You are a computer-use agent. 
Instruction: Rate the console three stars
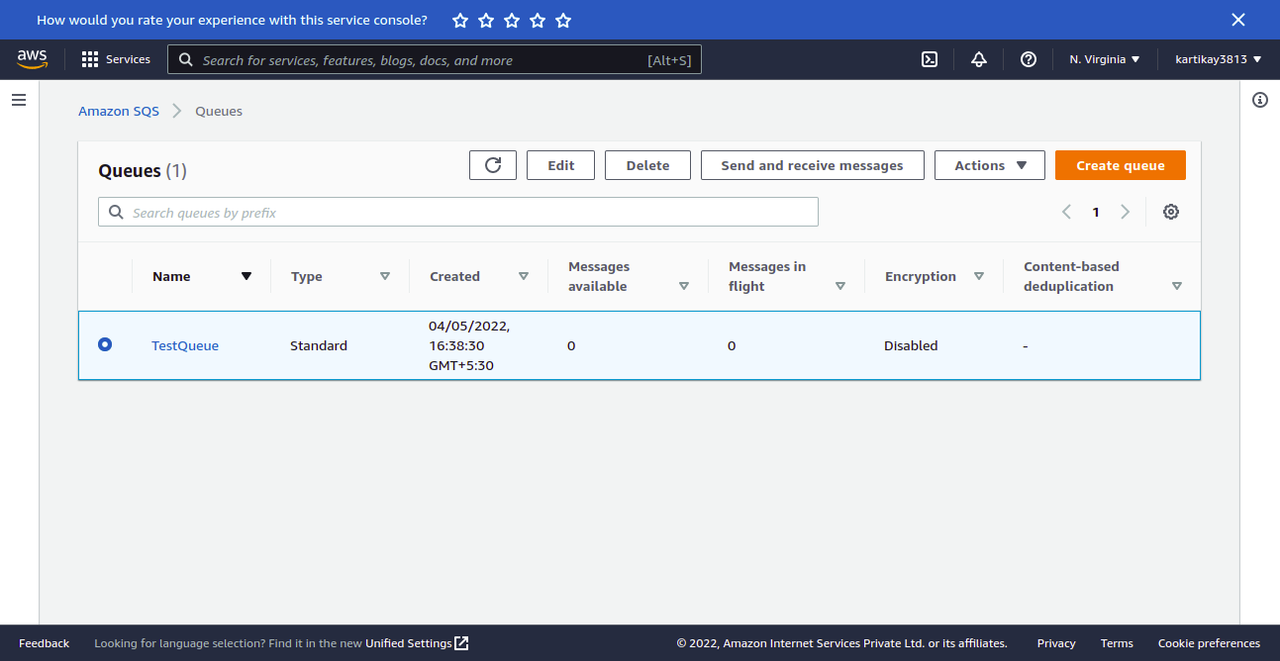pyautogui.click(x=512, y=20)
